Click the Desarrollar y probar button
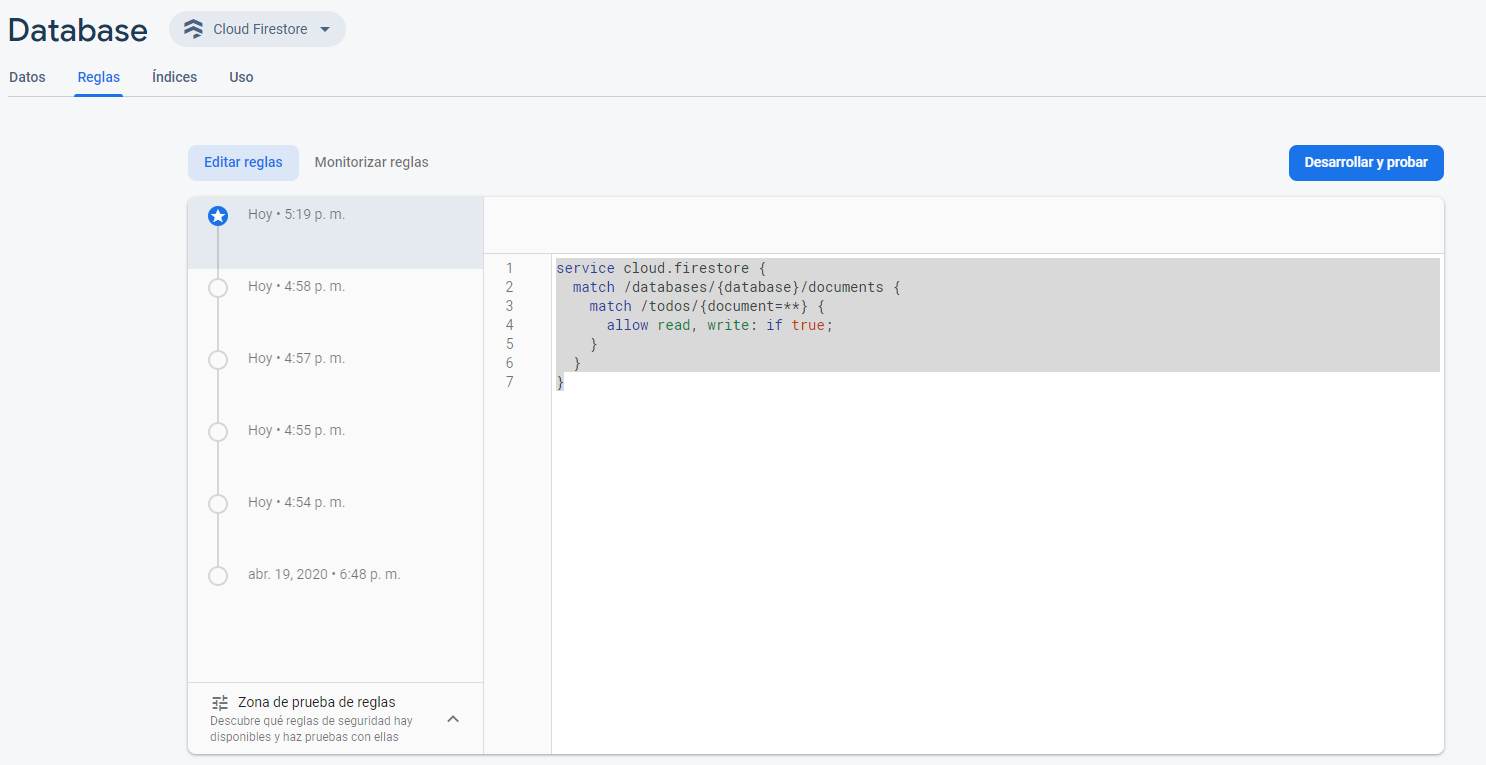This screenshot has height=765, width=1486. click(1366, 162)
